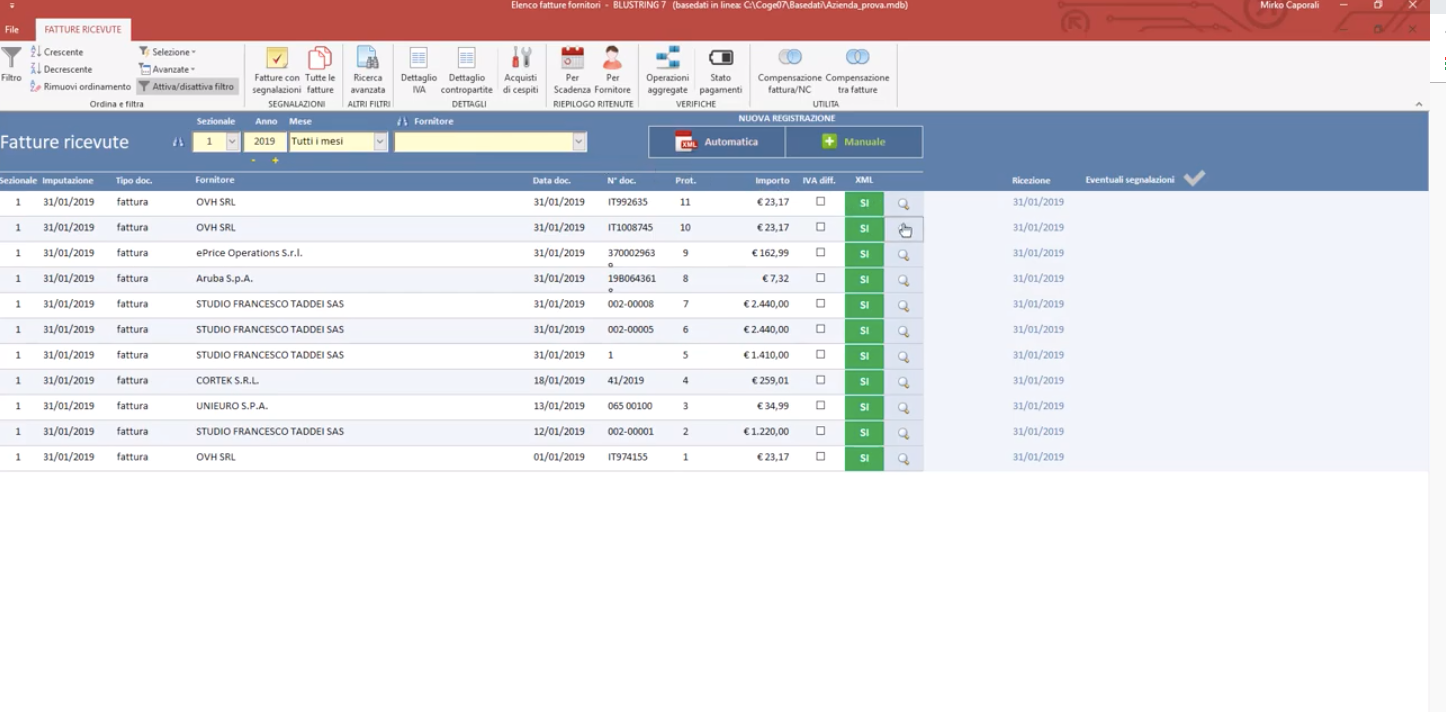
Task: Toggle IVA diff. checkbox for Aruba S.p.A.
Action: (821, 278)
